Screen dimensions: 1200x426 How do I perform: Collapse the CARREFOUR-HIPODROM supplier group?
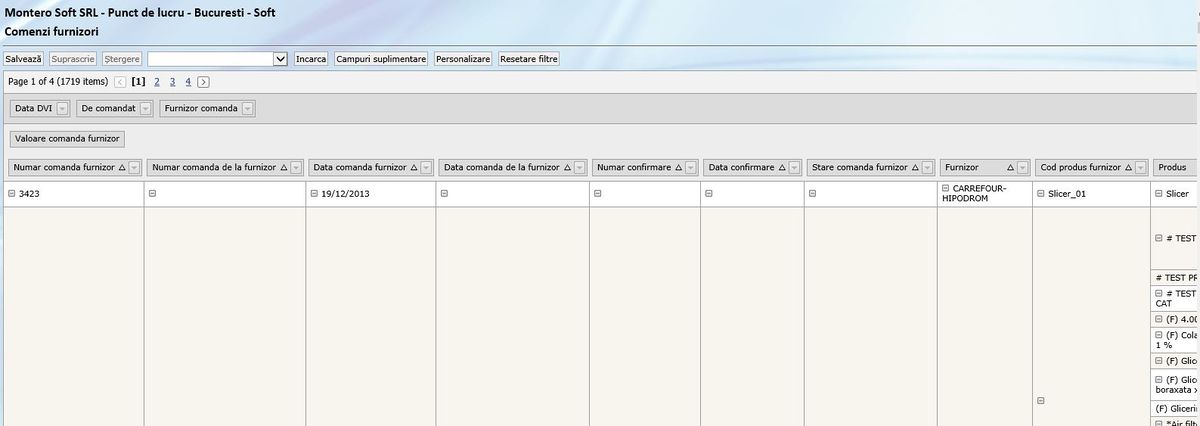point(945,188)
